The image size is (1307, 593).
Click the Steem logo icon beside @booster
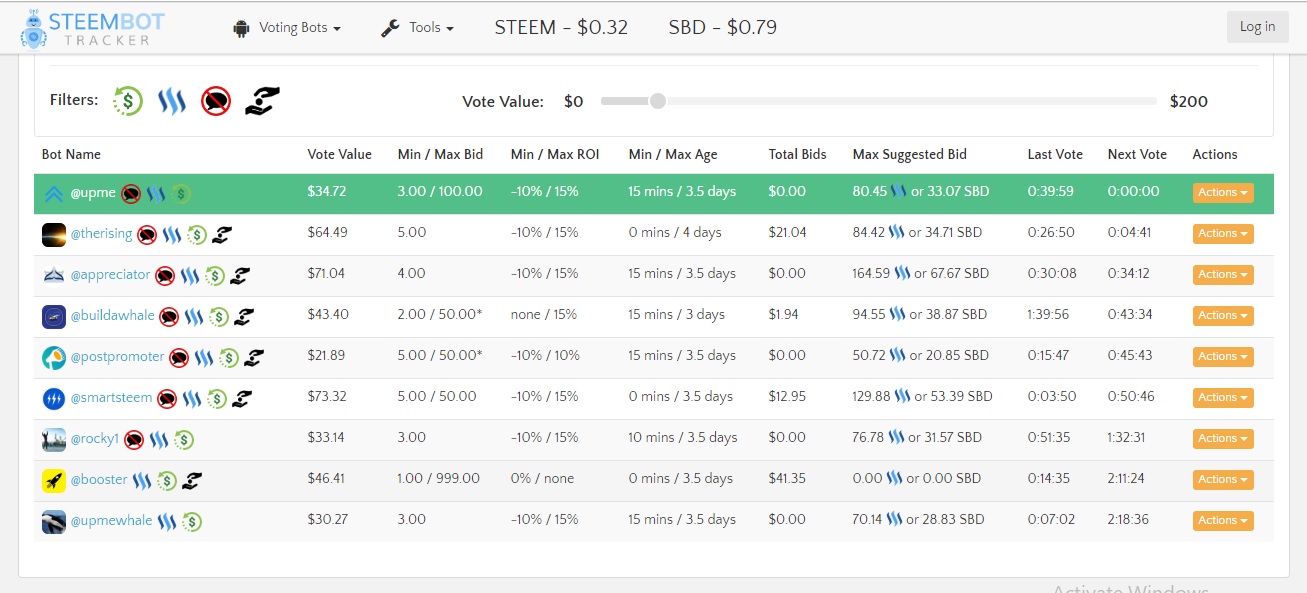(142, 480)
